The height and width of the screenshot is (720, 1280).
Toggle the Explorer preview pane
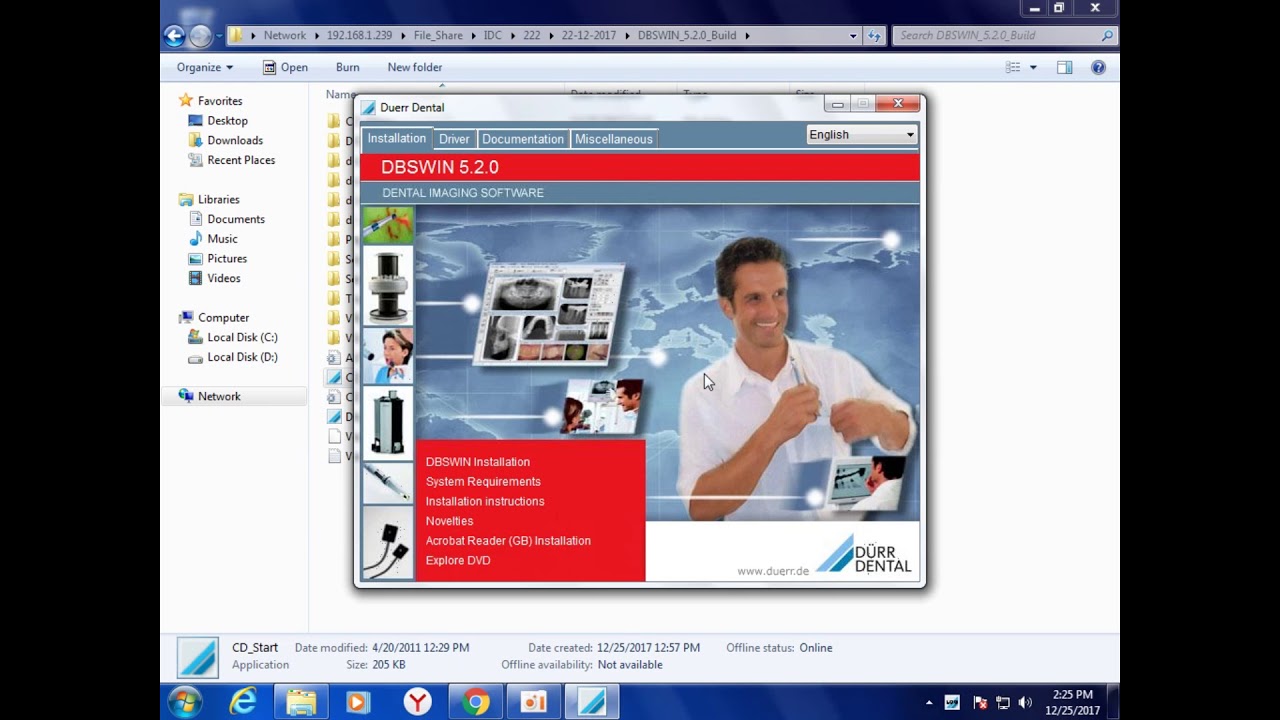tap(1065, 67)
